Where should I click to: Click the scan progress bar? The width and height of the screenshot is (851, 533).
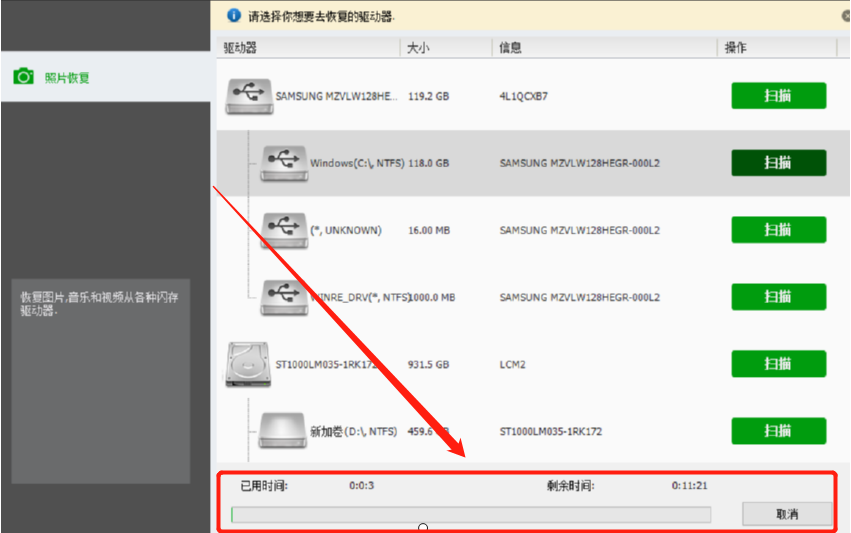(x=471, y=514)
